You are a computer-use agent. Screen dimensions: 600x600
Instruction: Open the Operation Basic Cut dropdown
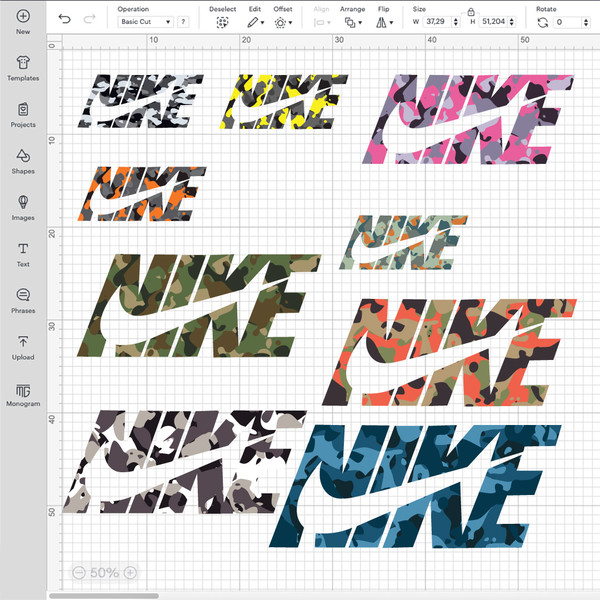click(145, 22)
